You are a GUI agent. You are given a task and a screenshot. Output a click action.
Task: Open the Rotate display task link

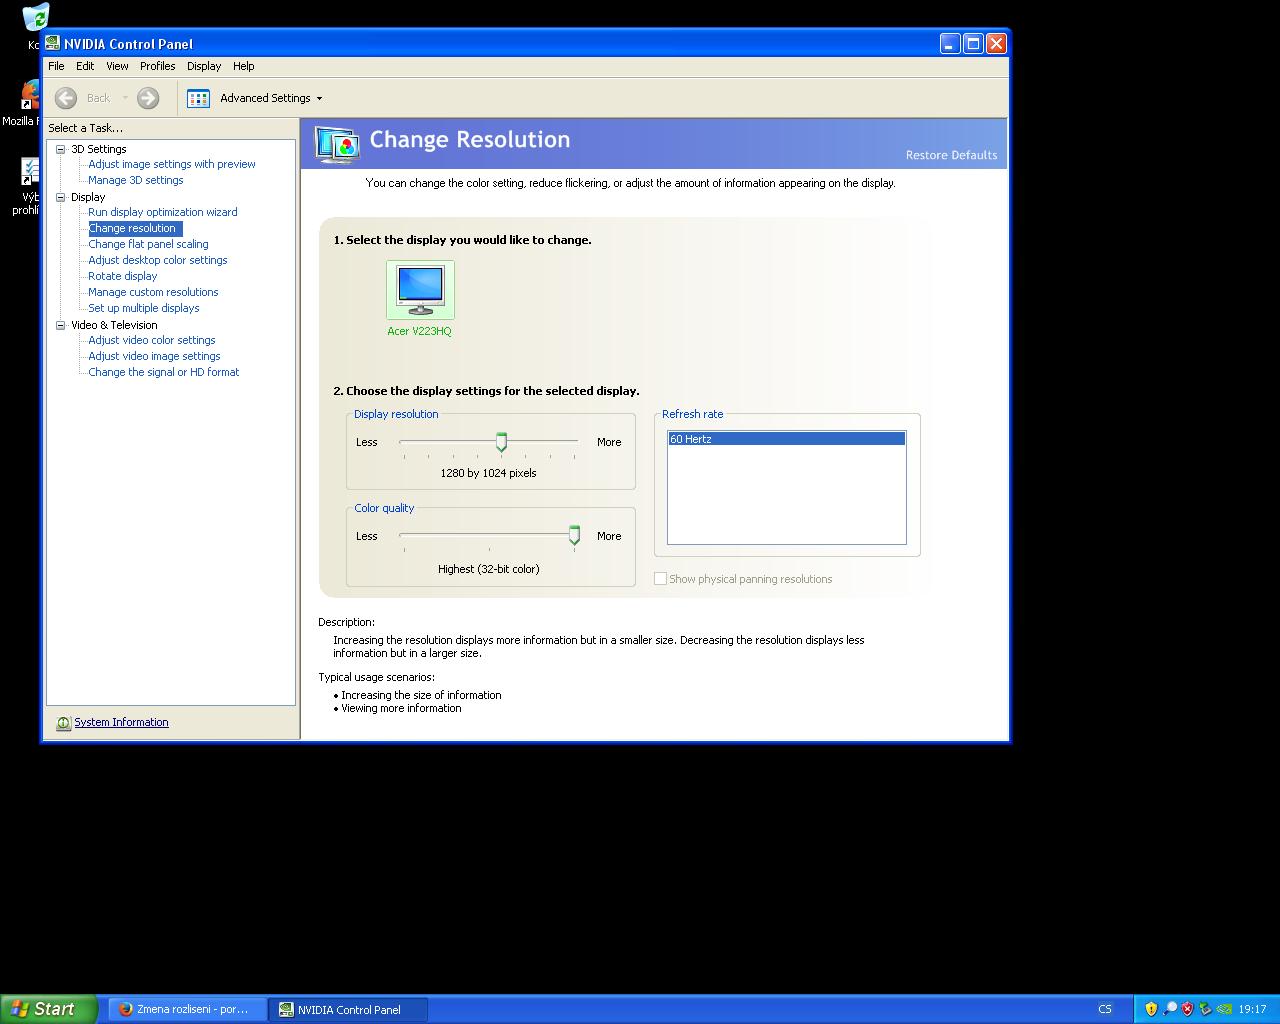[123, 276]
